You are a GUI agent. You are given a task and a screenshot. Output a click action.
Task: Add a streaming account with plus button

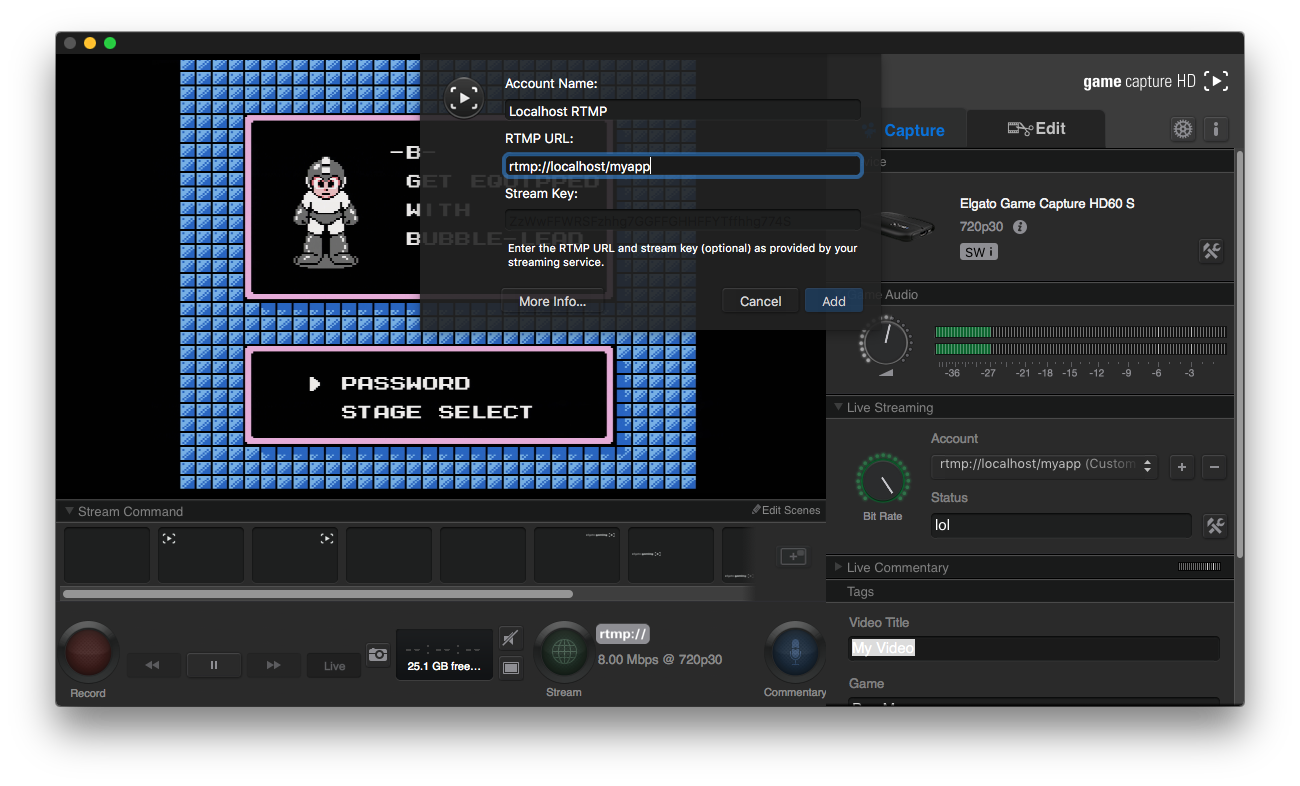(x=1182, y=467)
